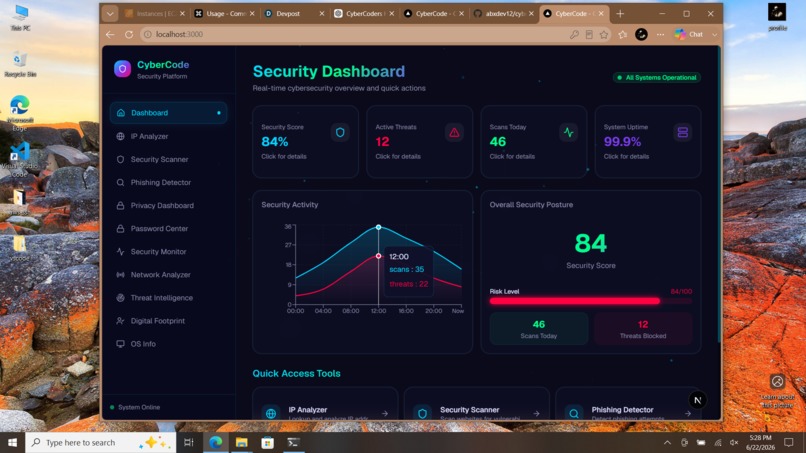The height and width of the screenshot is (453, 806).
Task: Click the Security Monitor pulse icon
Action: click(120, 251)
